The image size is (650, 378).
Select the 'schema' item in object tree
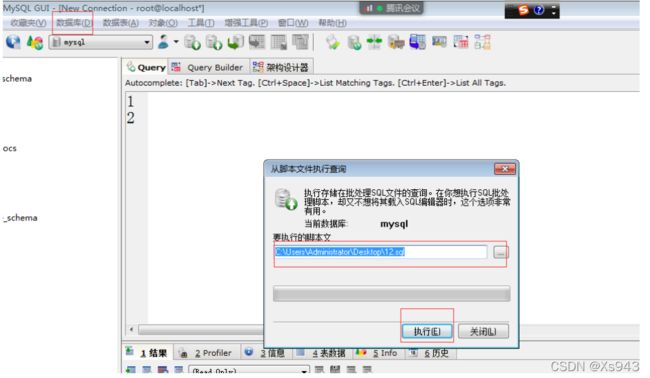tap(17, 78)
